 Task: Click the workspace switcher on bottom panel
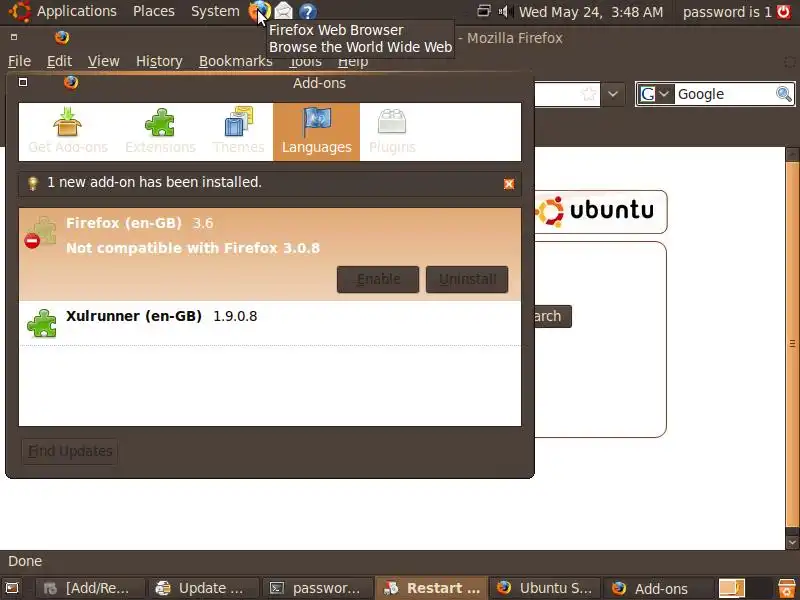pyautogui.click(x=744, y=588)
